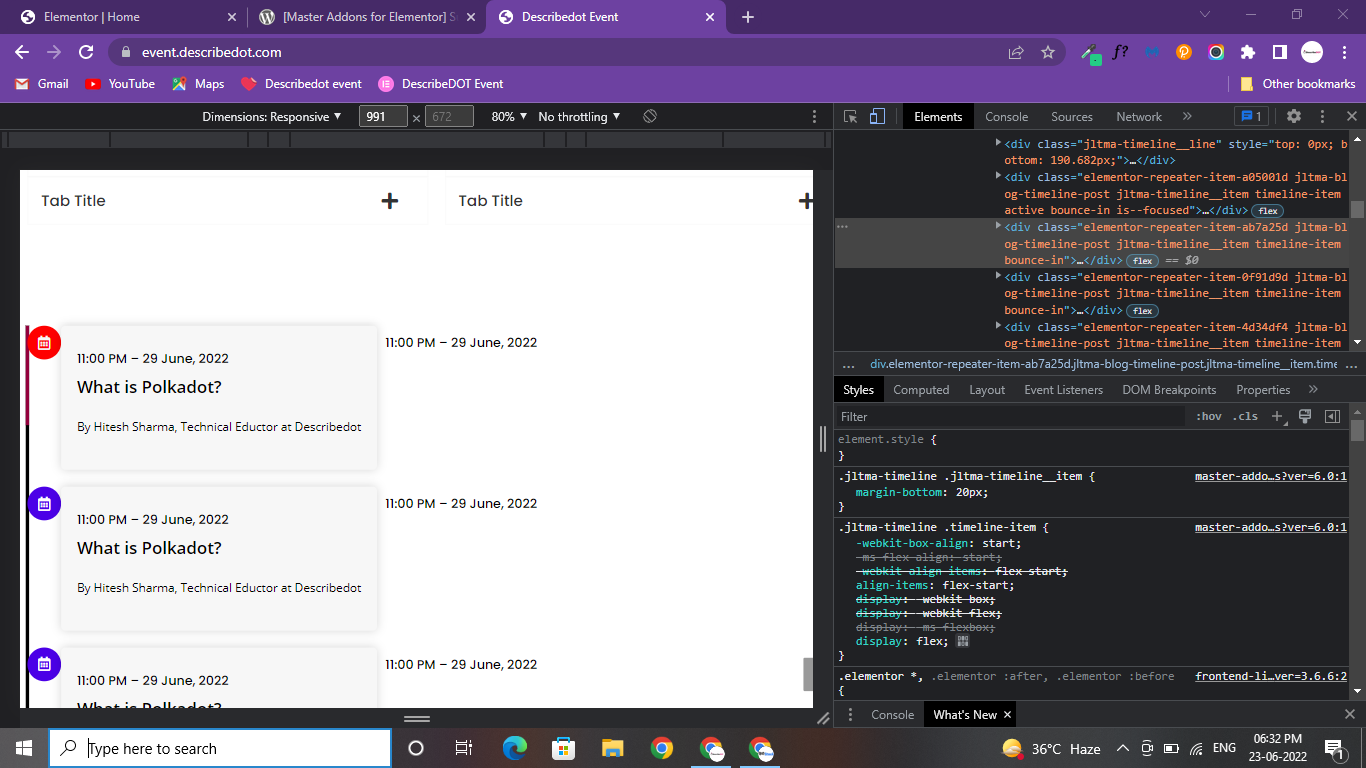Image resolution: width=1366 pixels, height=768 pixels.
Task: Open Windows Start menu
Action: [24, 748]
